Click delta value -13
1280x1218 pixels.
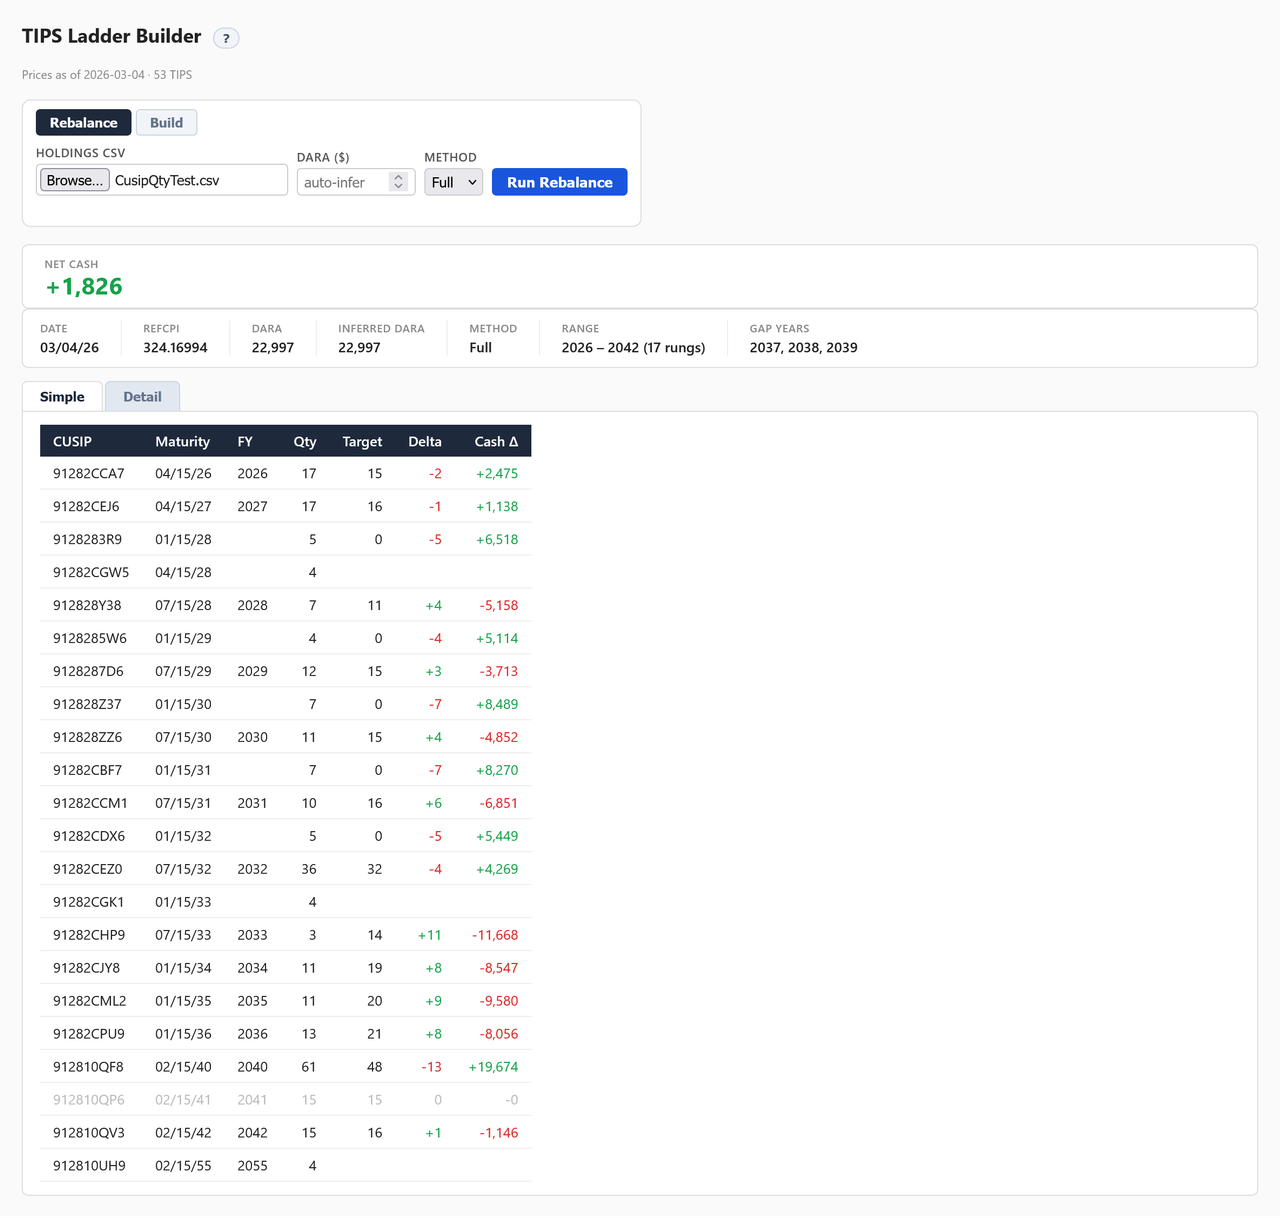[431, 1068]
